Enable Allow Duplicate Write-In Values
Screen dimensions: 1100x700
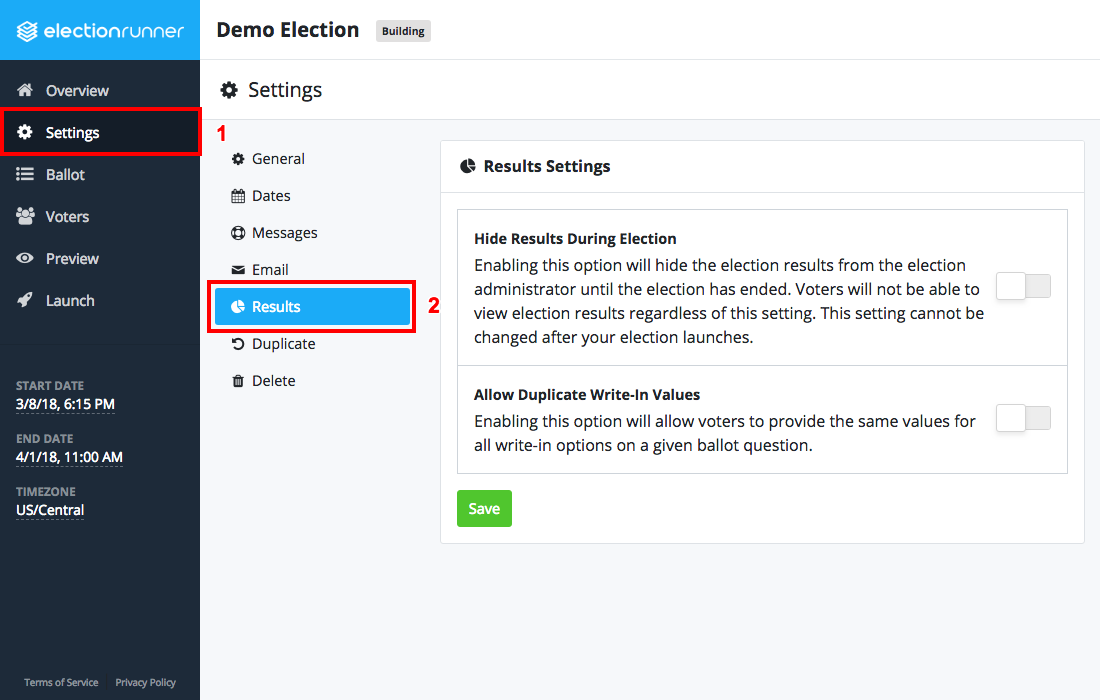point(1023,418)
